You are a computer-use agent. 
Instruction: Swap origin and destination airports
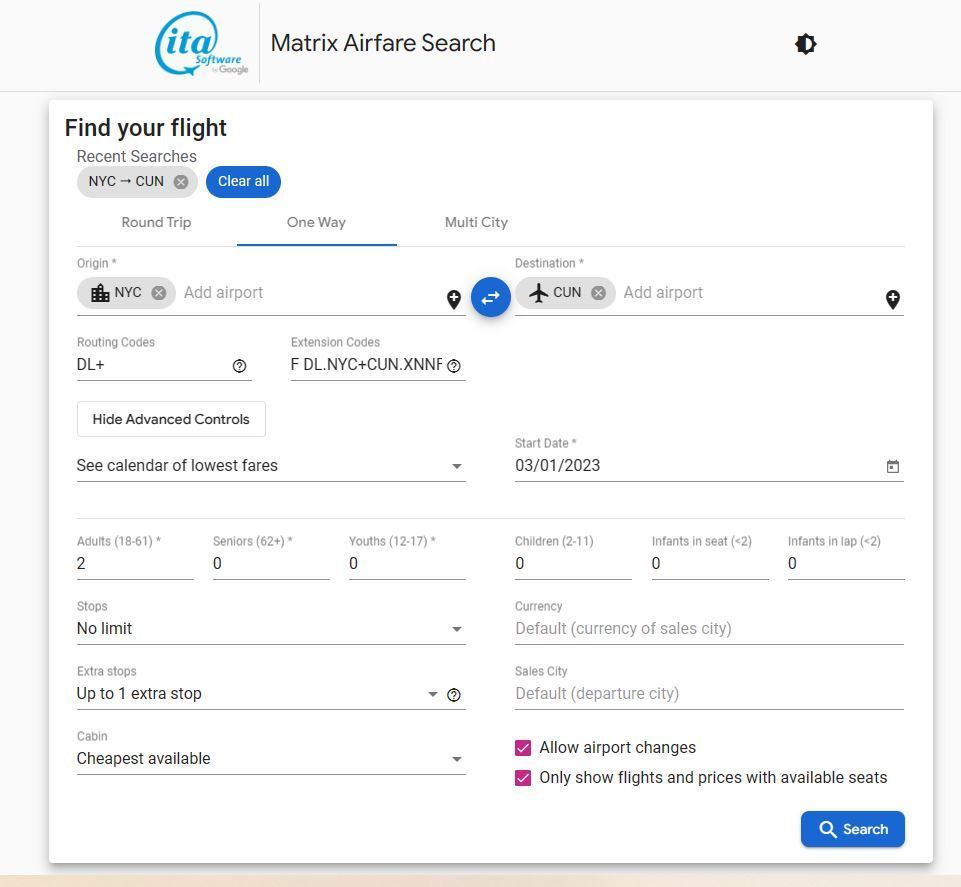[490, 297]
